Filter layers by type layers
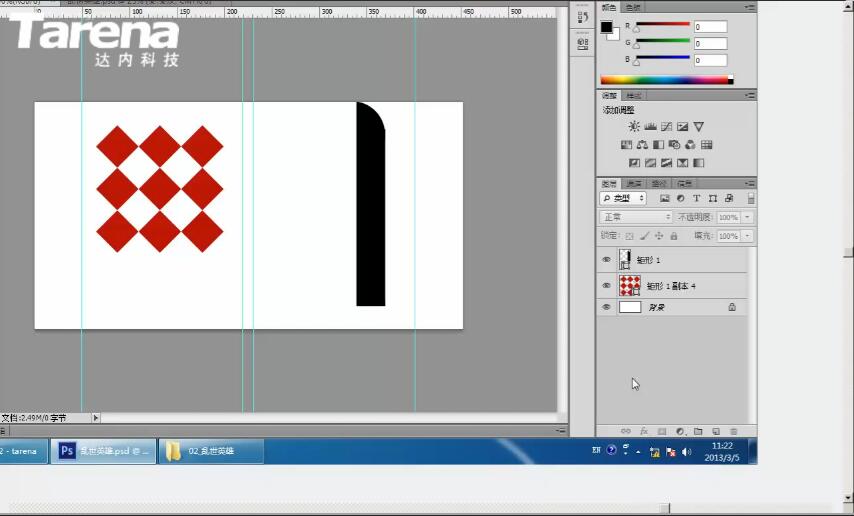 (x=697, y=198)
